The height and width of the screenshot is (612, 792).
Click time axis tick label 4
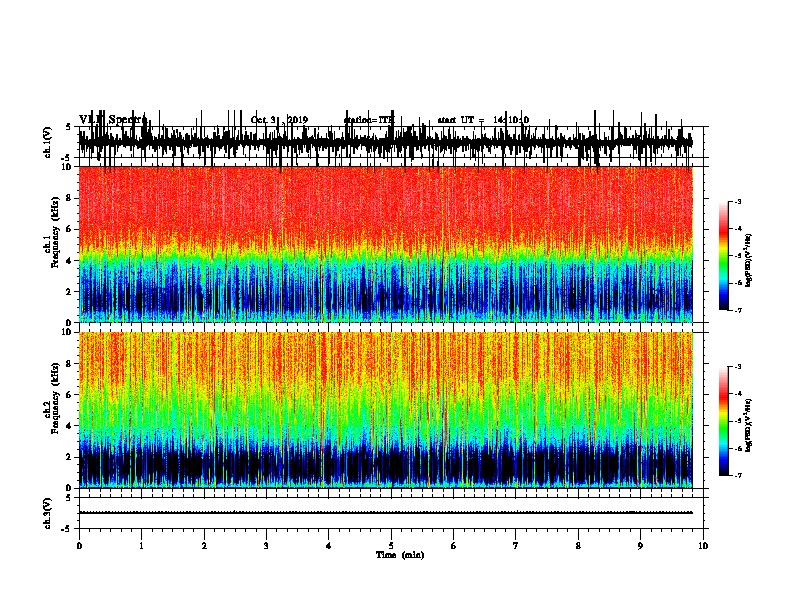pos(329,546)
